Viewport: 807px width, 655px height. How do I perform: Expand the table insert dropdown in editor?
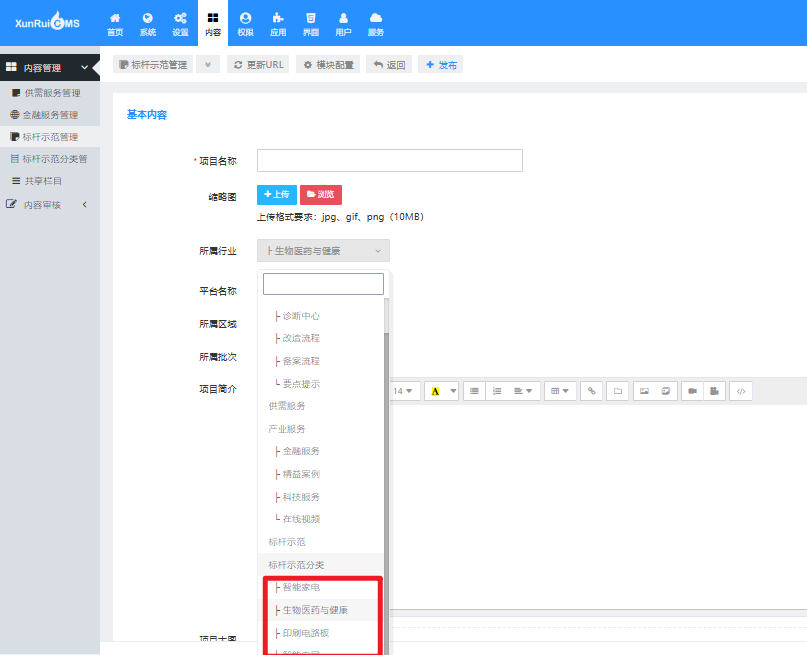click(560, 391)
